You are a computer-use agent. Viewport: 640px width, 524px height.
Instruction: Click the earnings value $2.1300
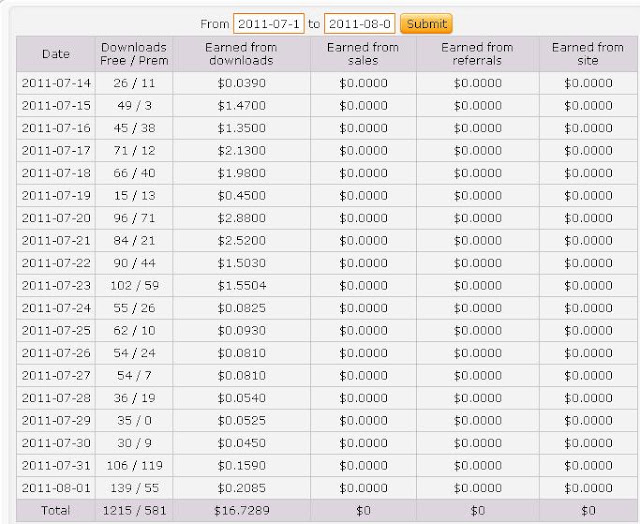click(241, 151)
